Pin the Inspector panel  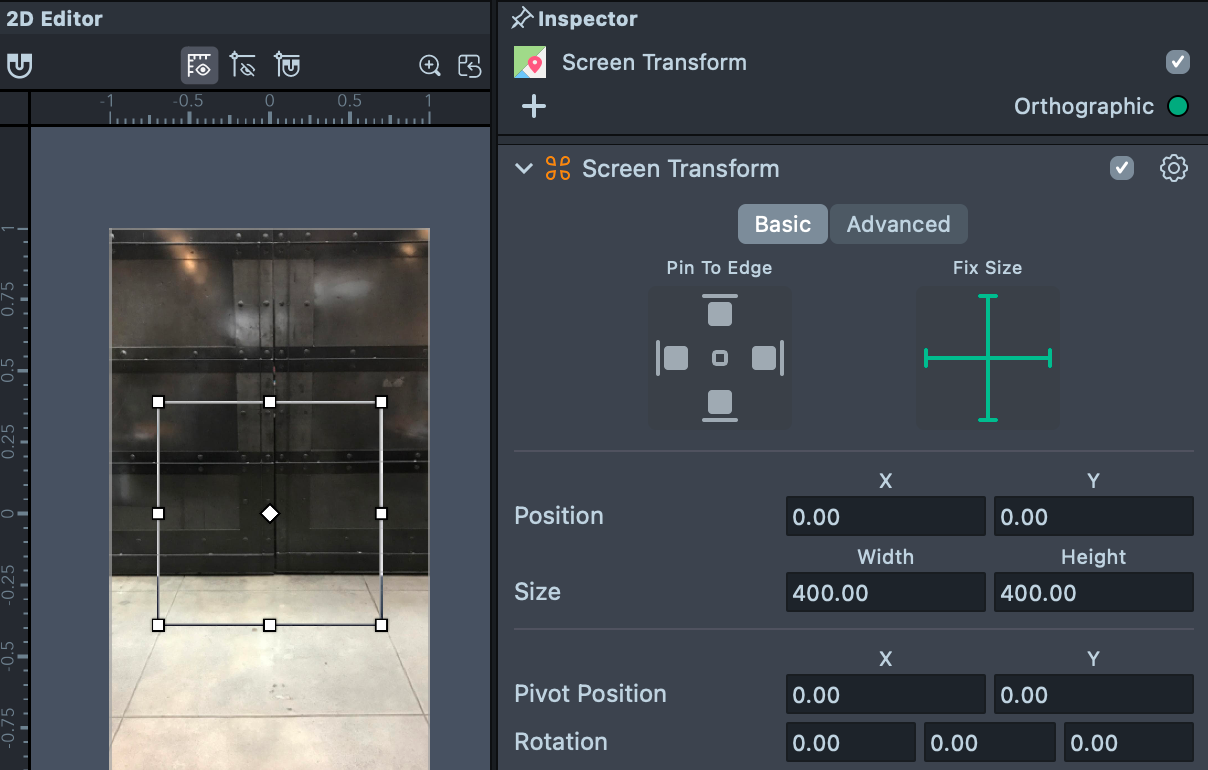click(x=522, y=19)
